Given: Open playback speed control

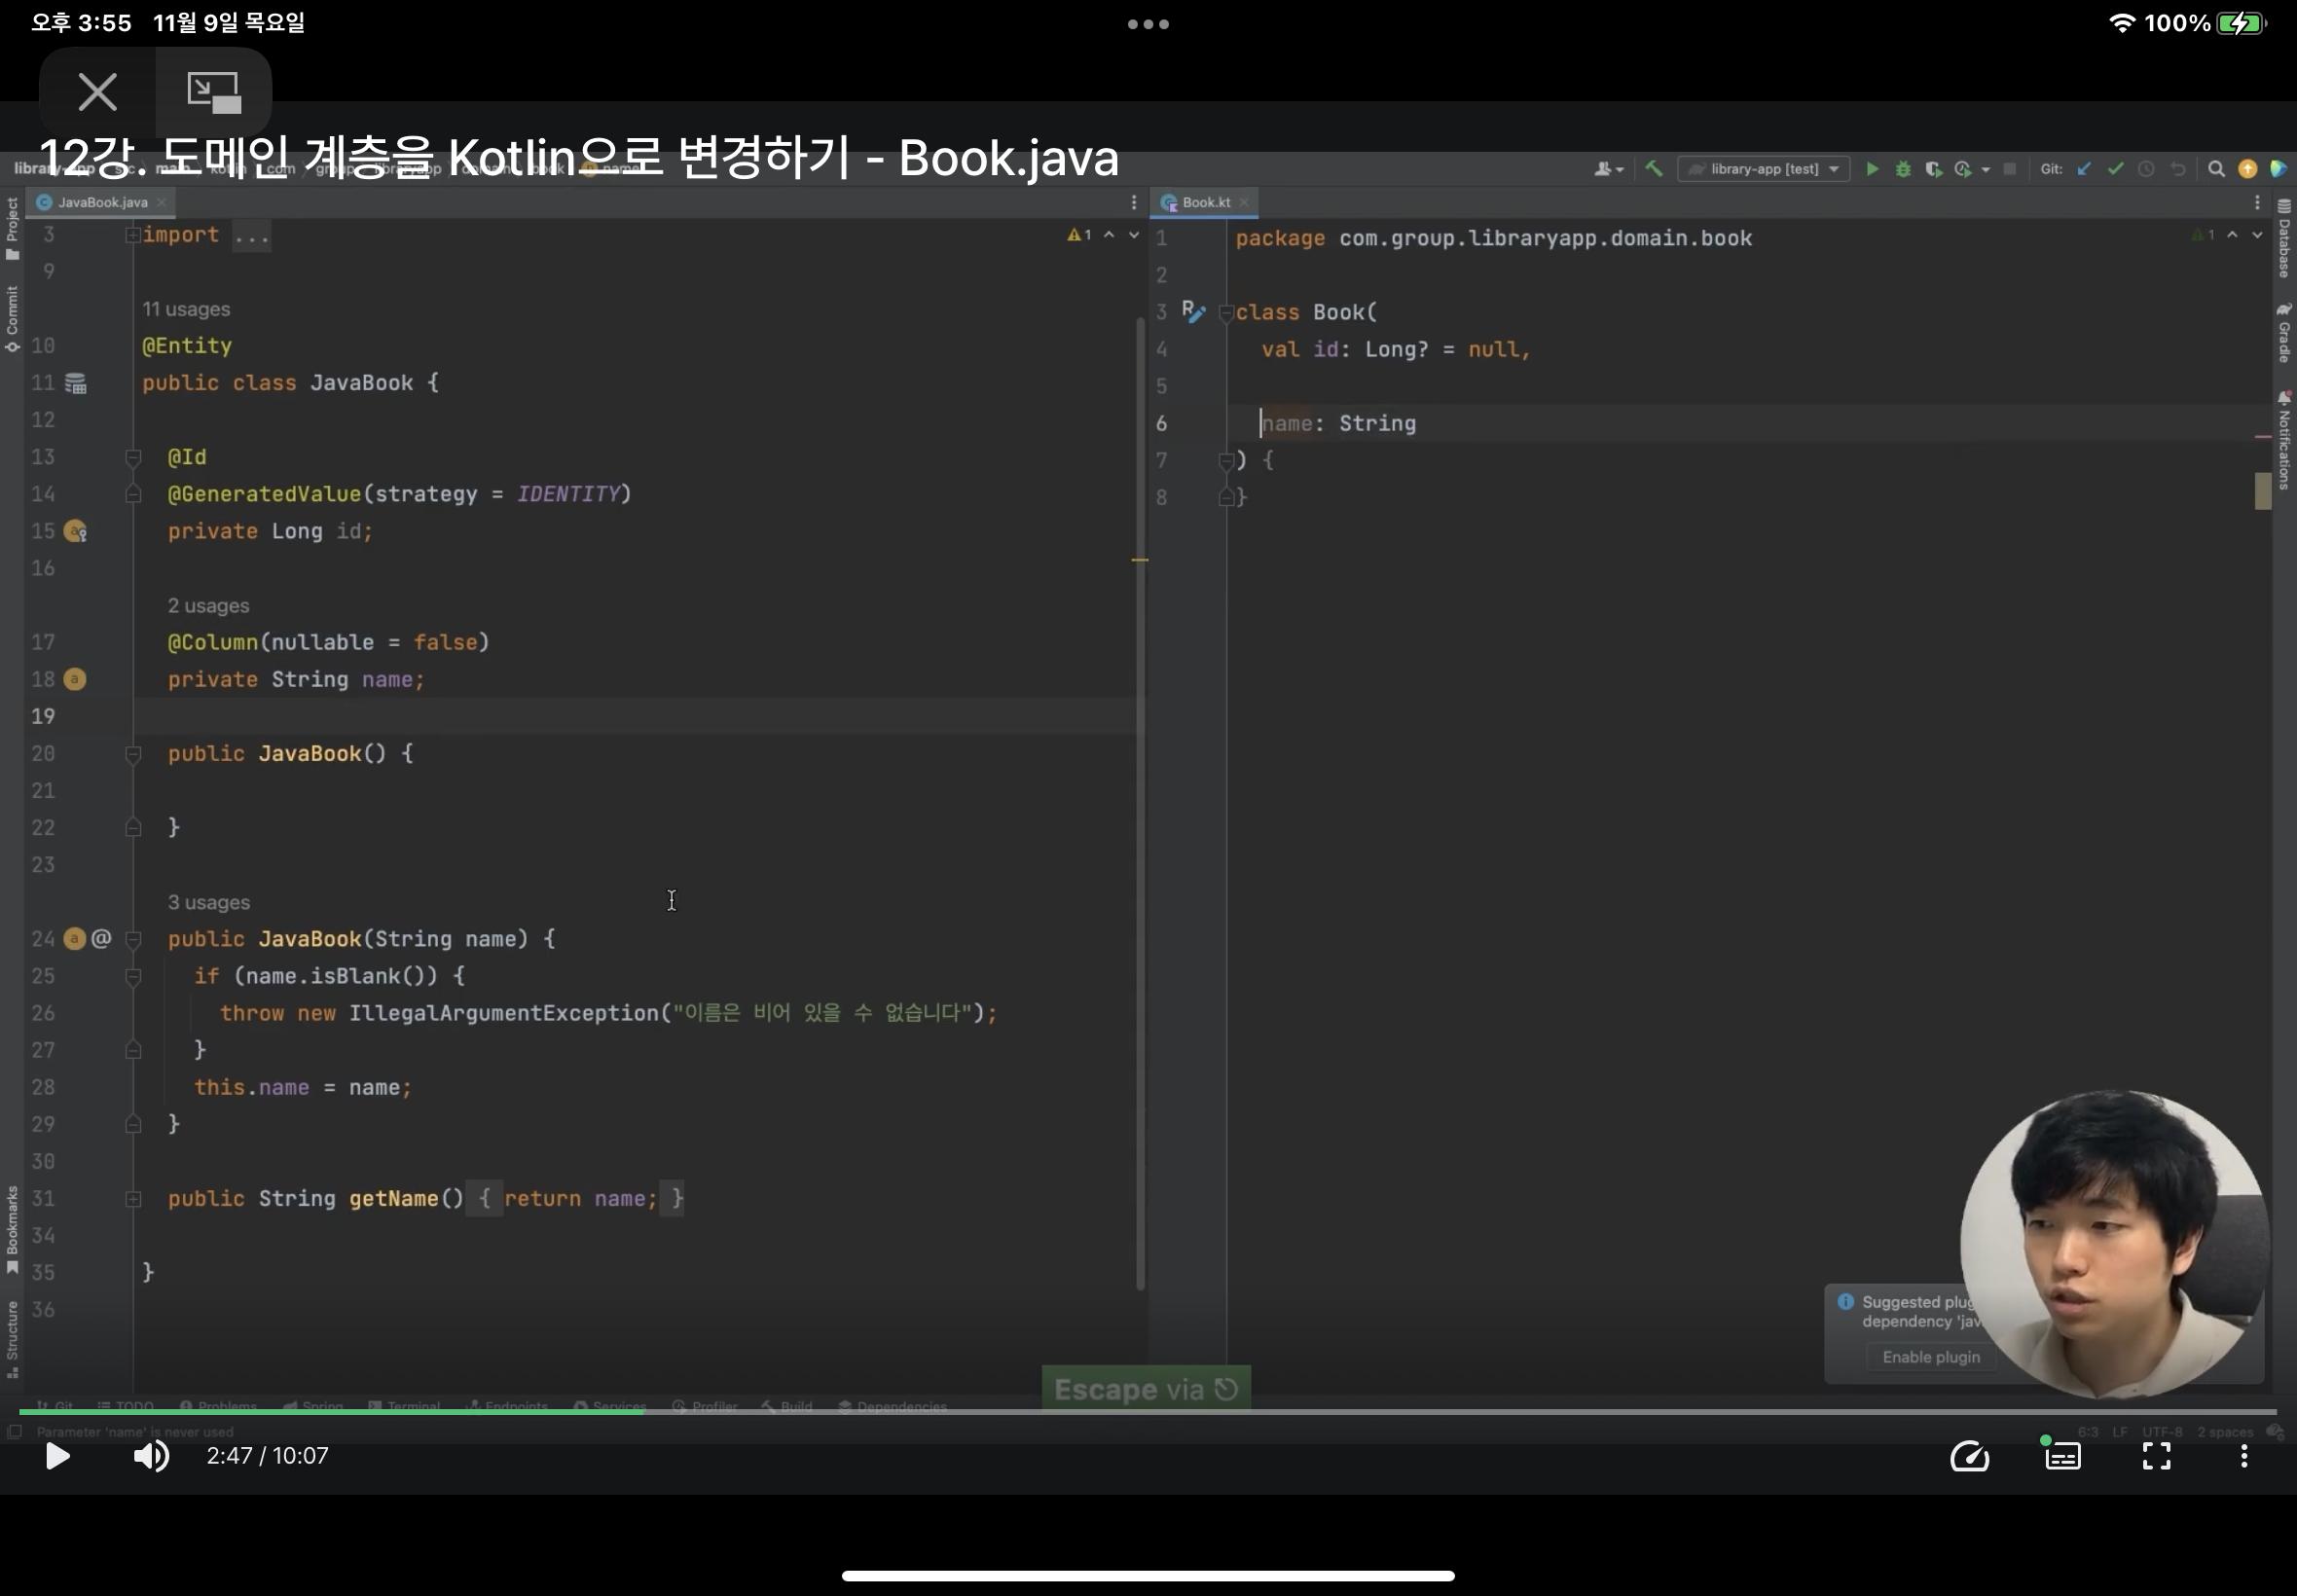Looking at the screenshot, I should 1969,1456.
